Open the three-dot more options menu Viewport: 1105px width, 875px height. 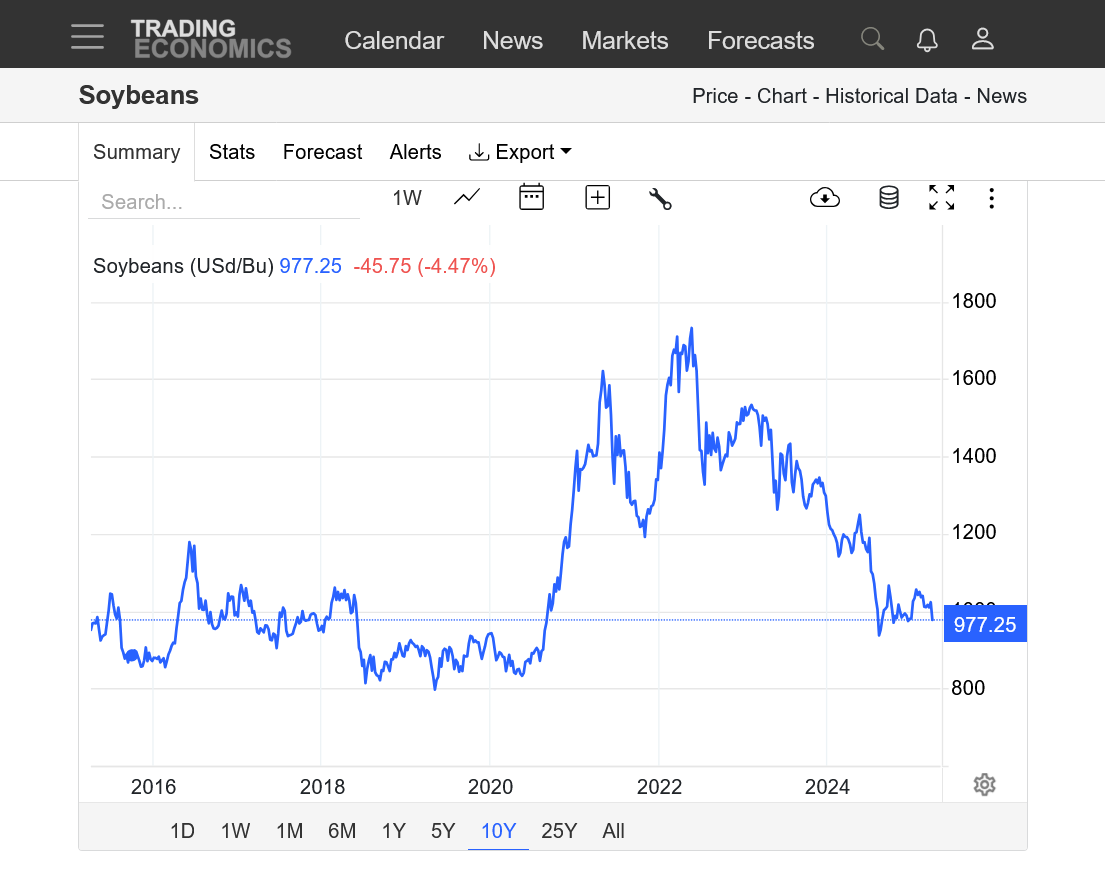(991, 198)
